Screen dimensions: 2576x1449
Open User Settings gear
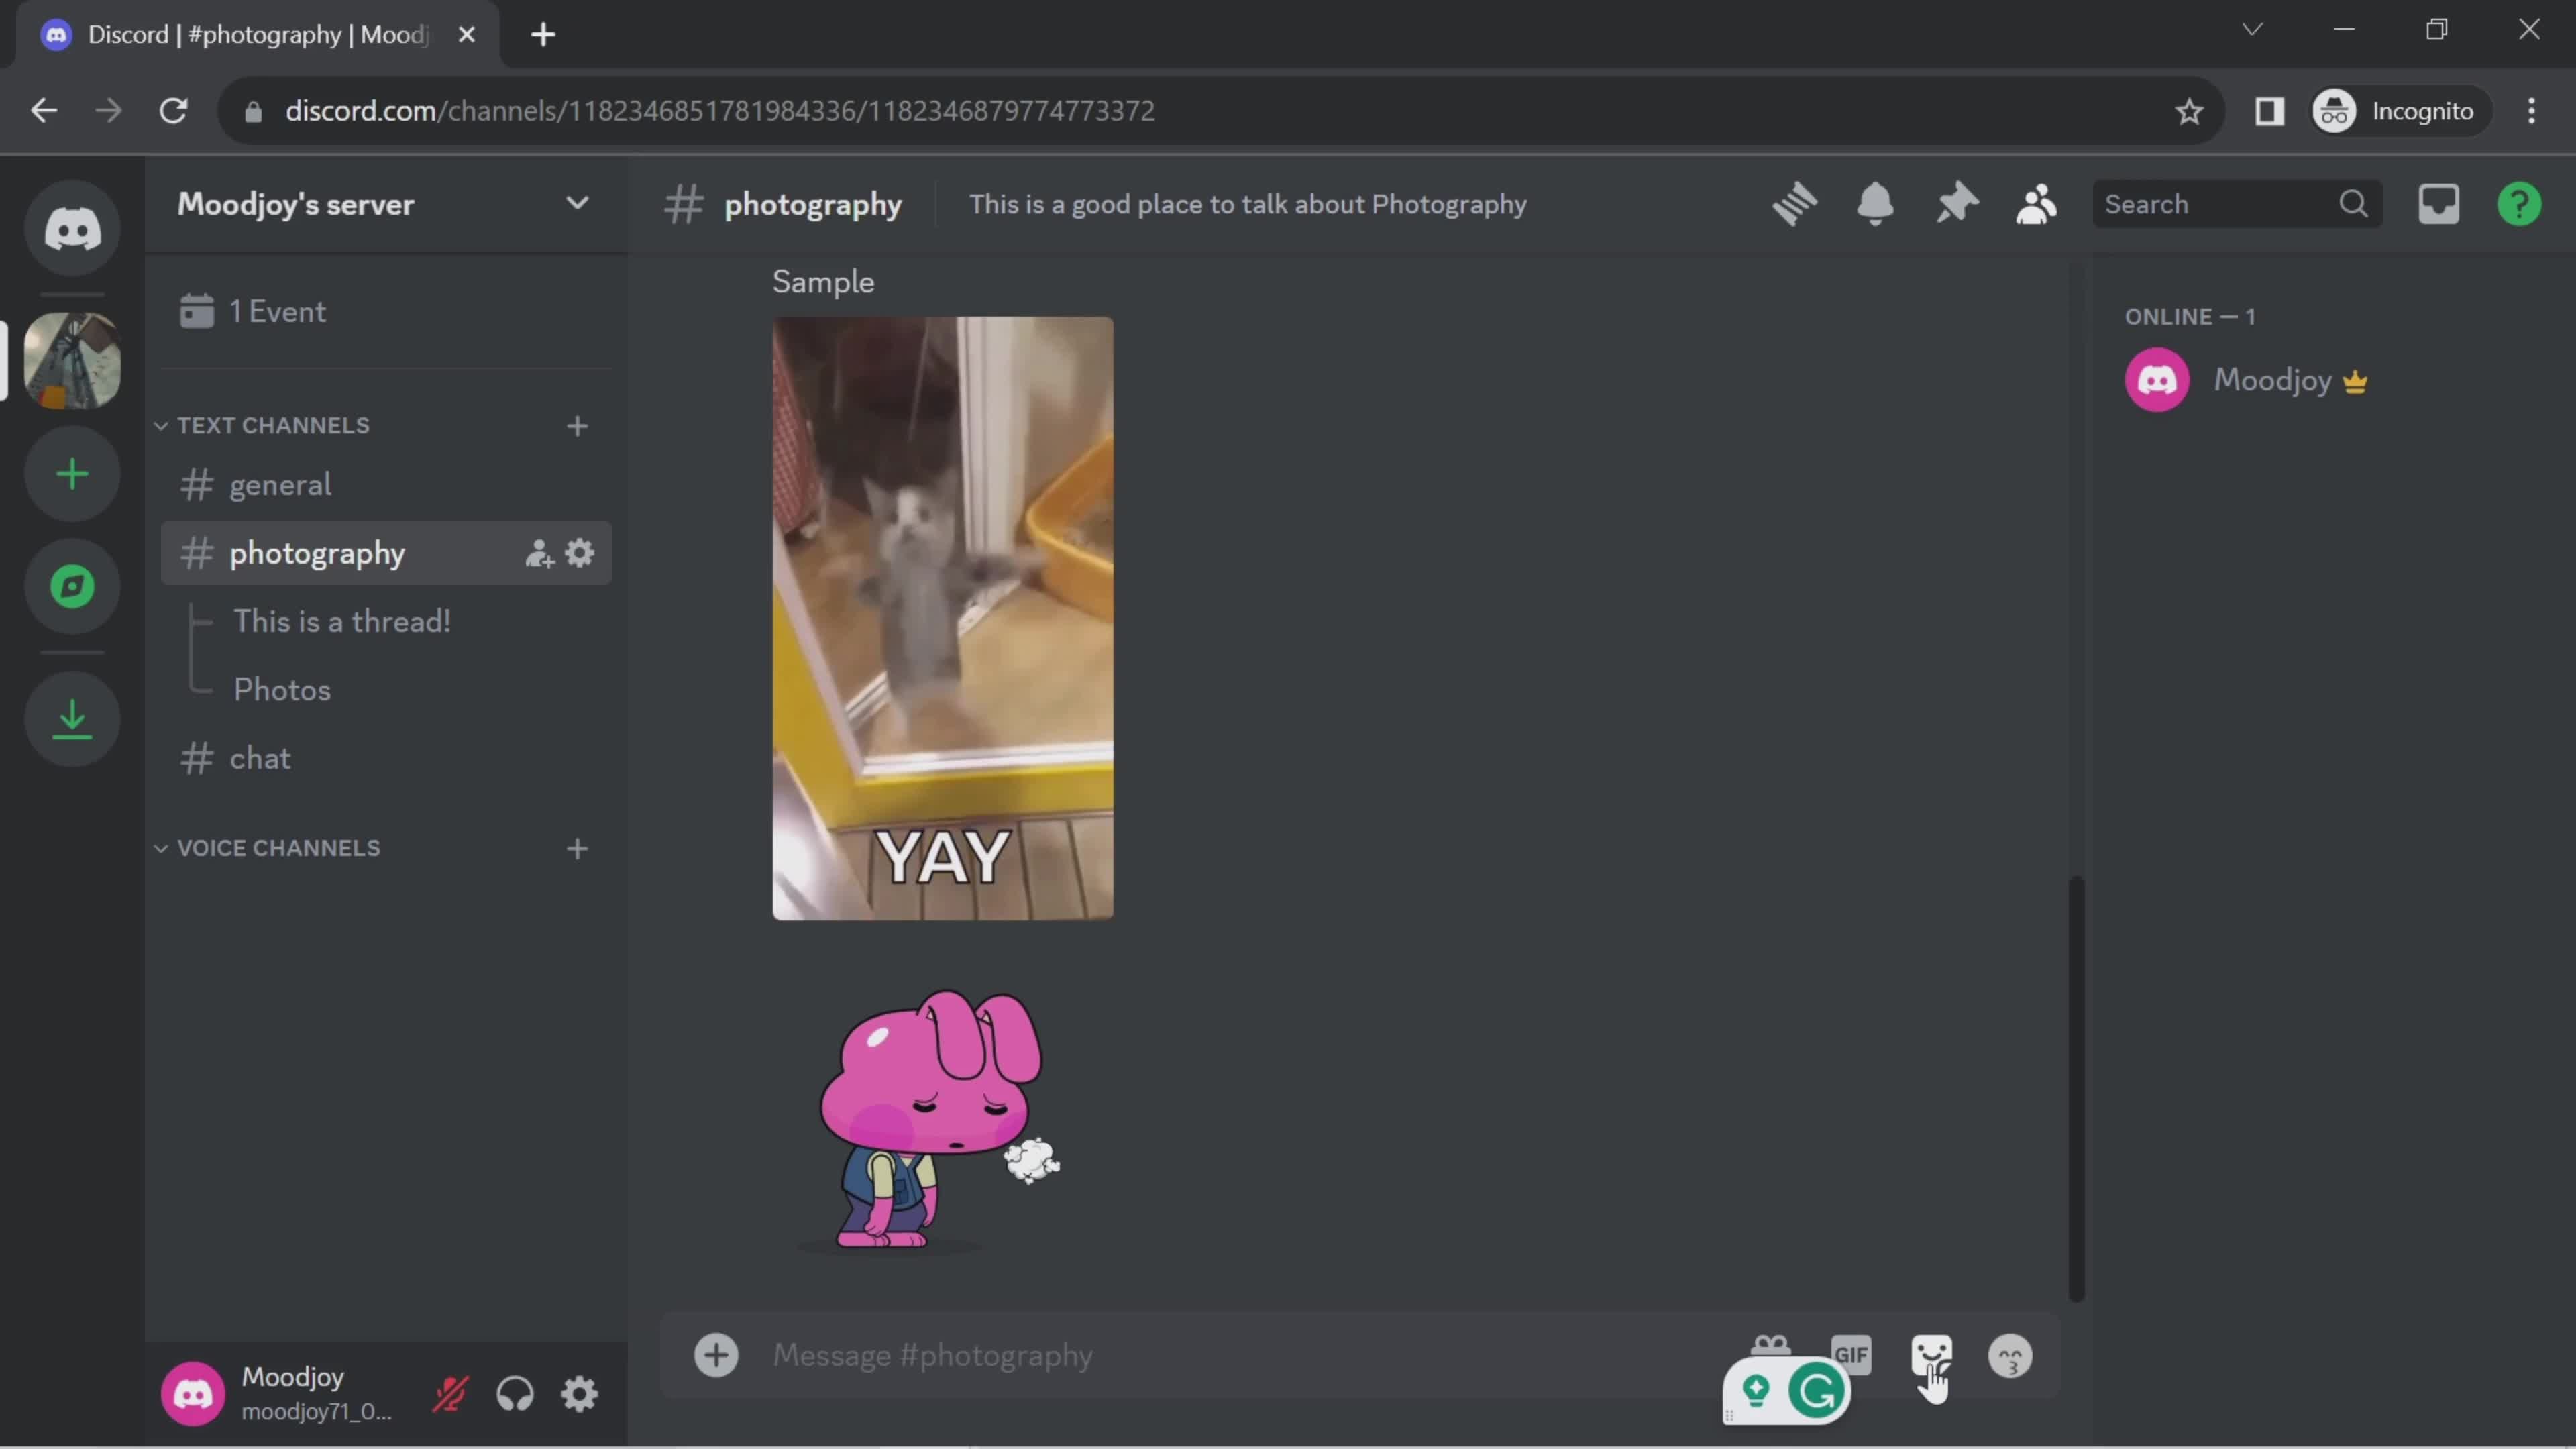pyautogui.click(x=579, y=1394)
